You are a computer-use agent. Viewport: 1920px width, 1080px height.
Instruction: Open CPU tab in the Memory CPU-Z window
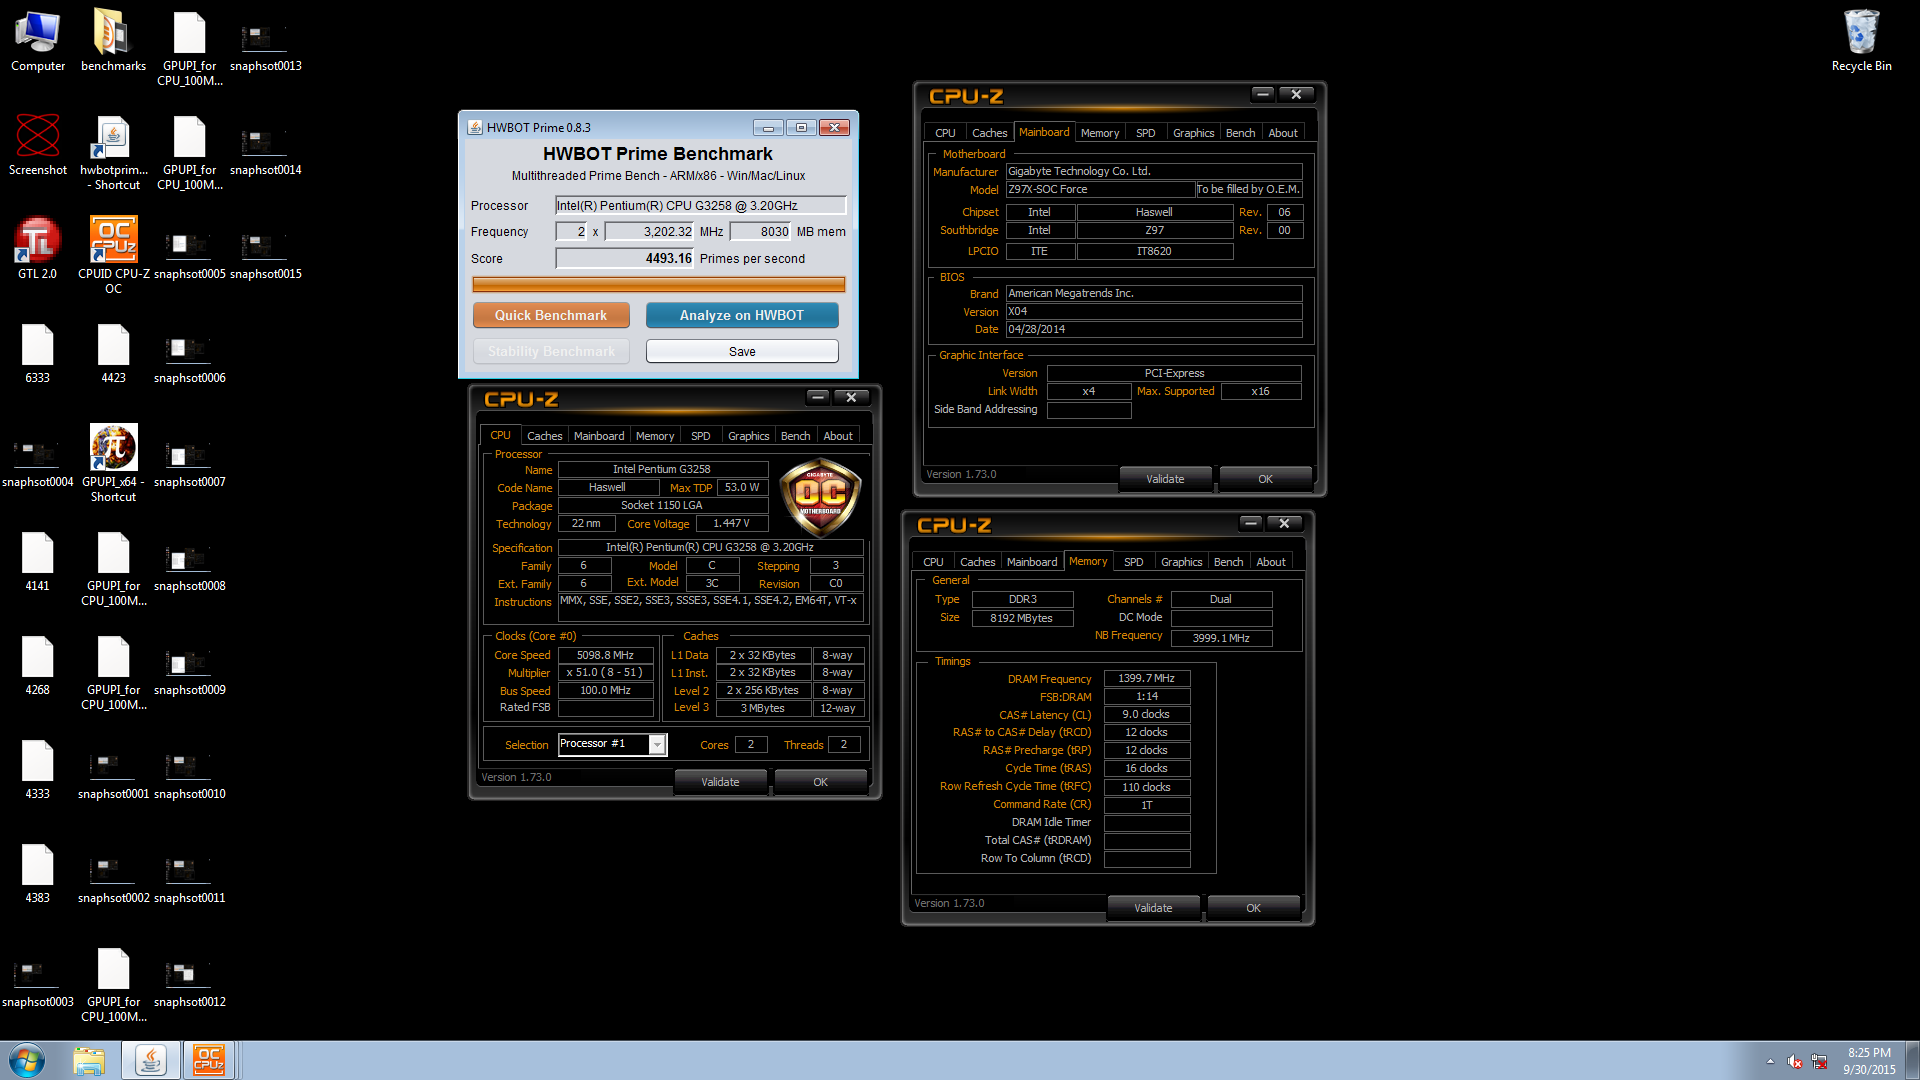tap(933, 562)
